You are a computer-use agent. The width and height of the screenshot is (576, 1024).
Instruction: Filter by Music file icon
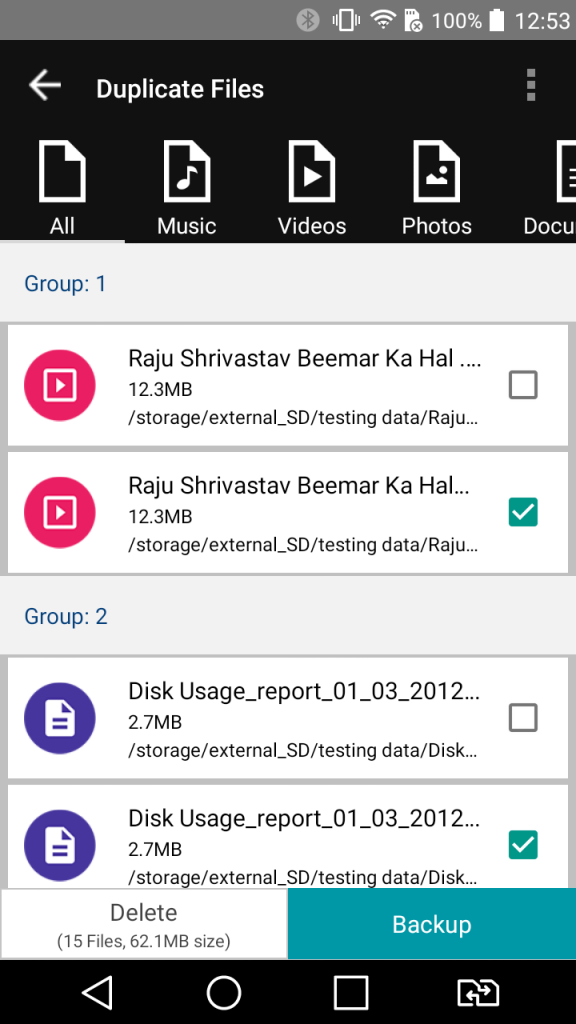(x=187, y=172)
